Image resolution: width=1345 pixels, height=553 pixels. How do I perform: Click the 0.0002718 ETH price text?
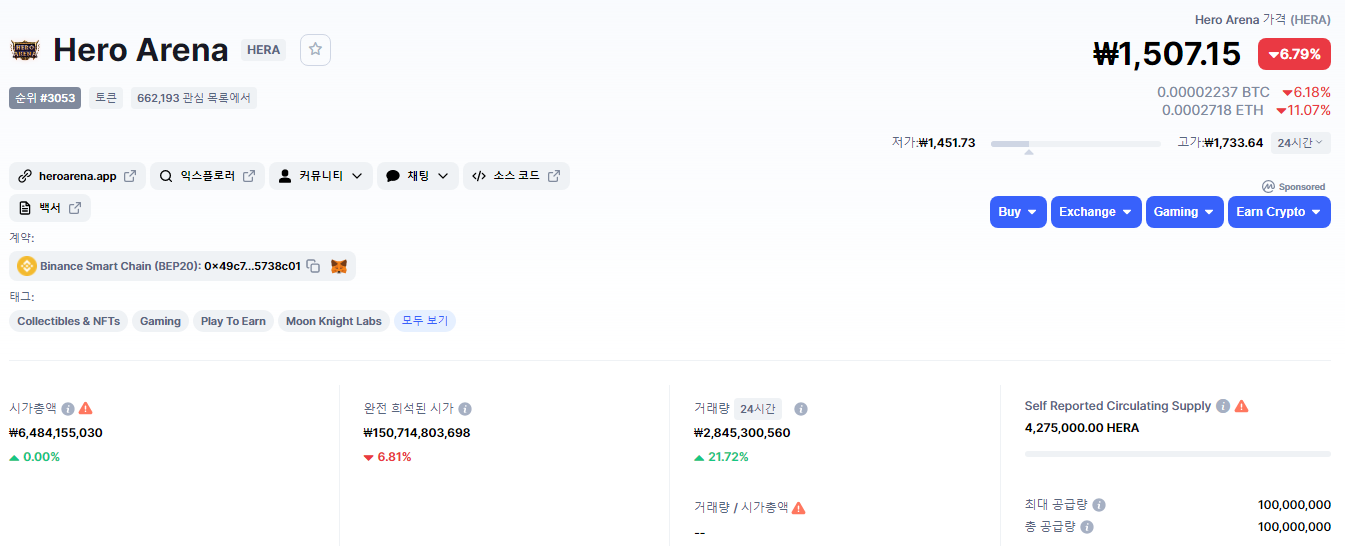point(1213,110)
